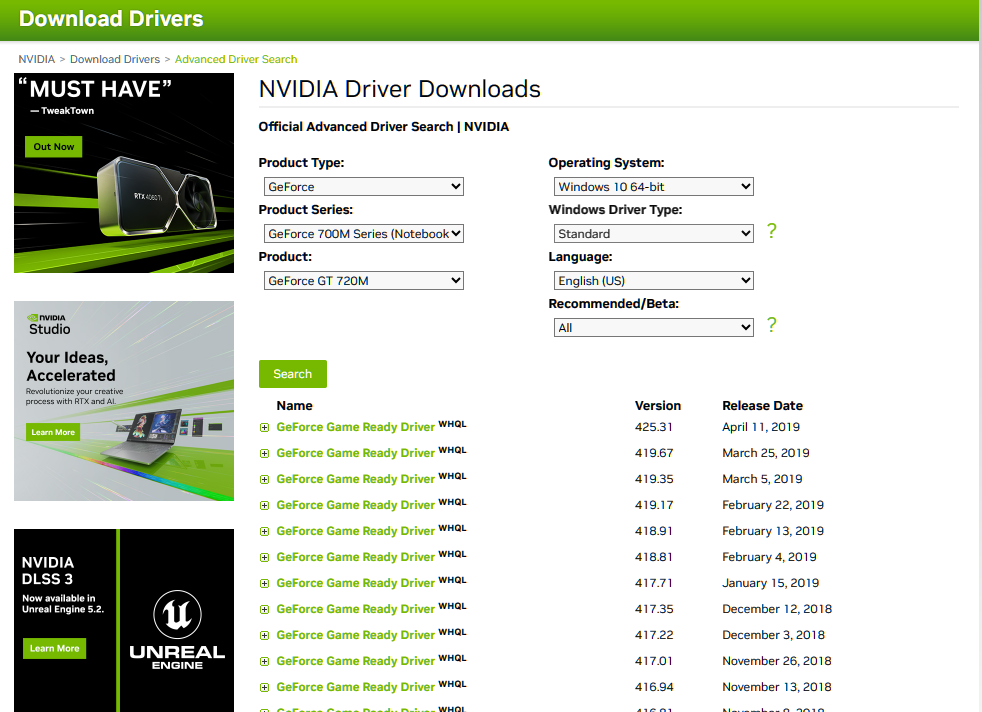
Task: Click the Advanced Driver Search breadcrumb
Action: [236, 59]
